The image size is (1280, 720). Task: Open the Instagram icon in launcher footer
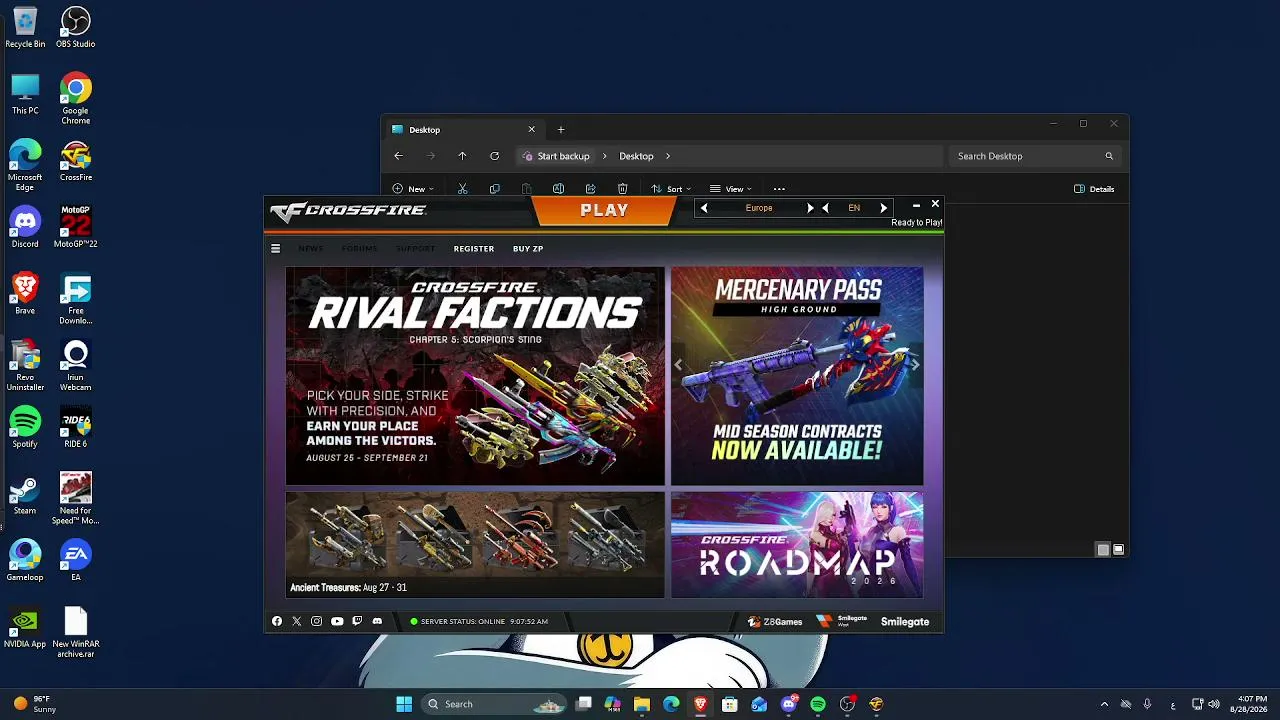317,621
